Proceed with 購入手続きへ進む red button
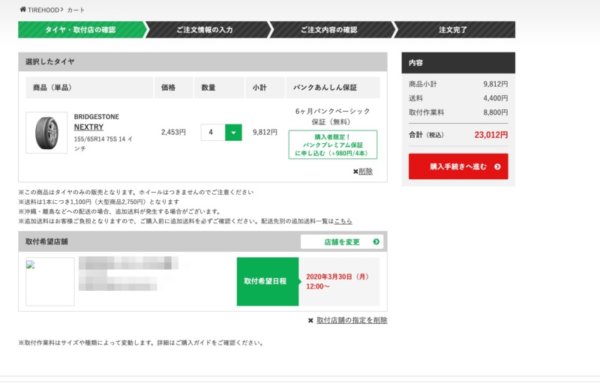Viewport: 600px width, 383px height. coord(458,166)
